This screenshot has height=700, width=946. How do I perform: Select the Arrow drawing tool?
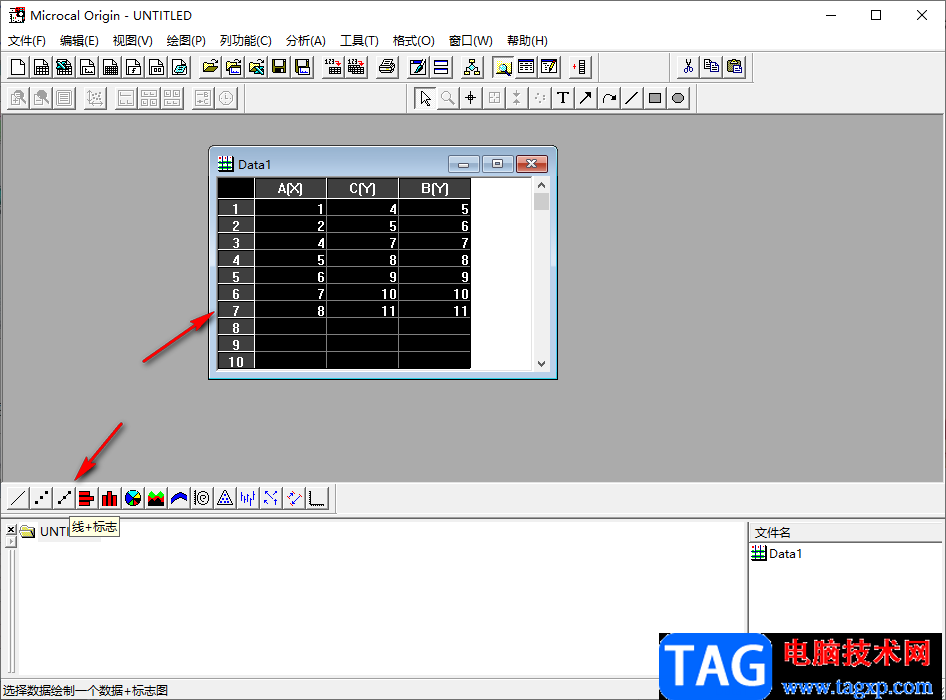[x=586, y=98]
